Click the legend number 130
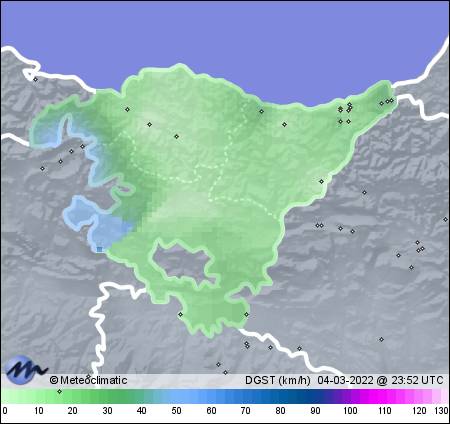The image size is (450, 424). 441,411
